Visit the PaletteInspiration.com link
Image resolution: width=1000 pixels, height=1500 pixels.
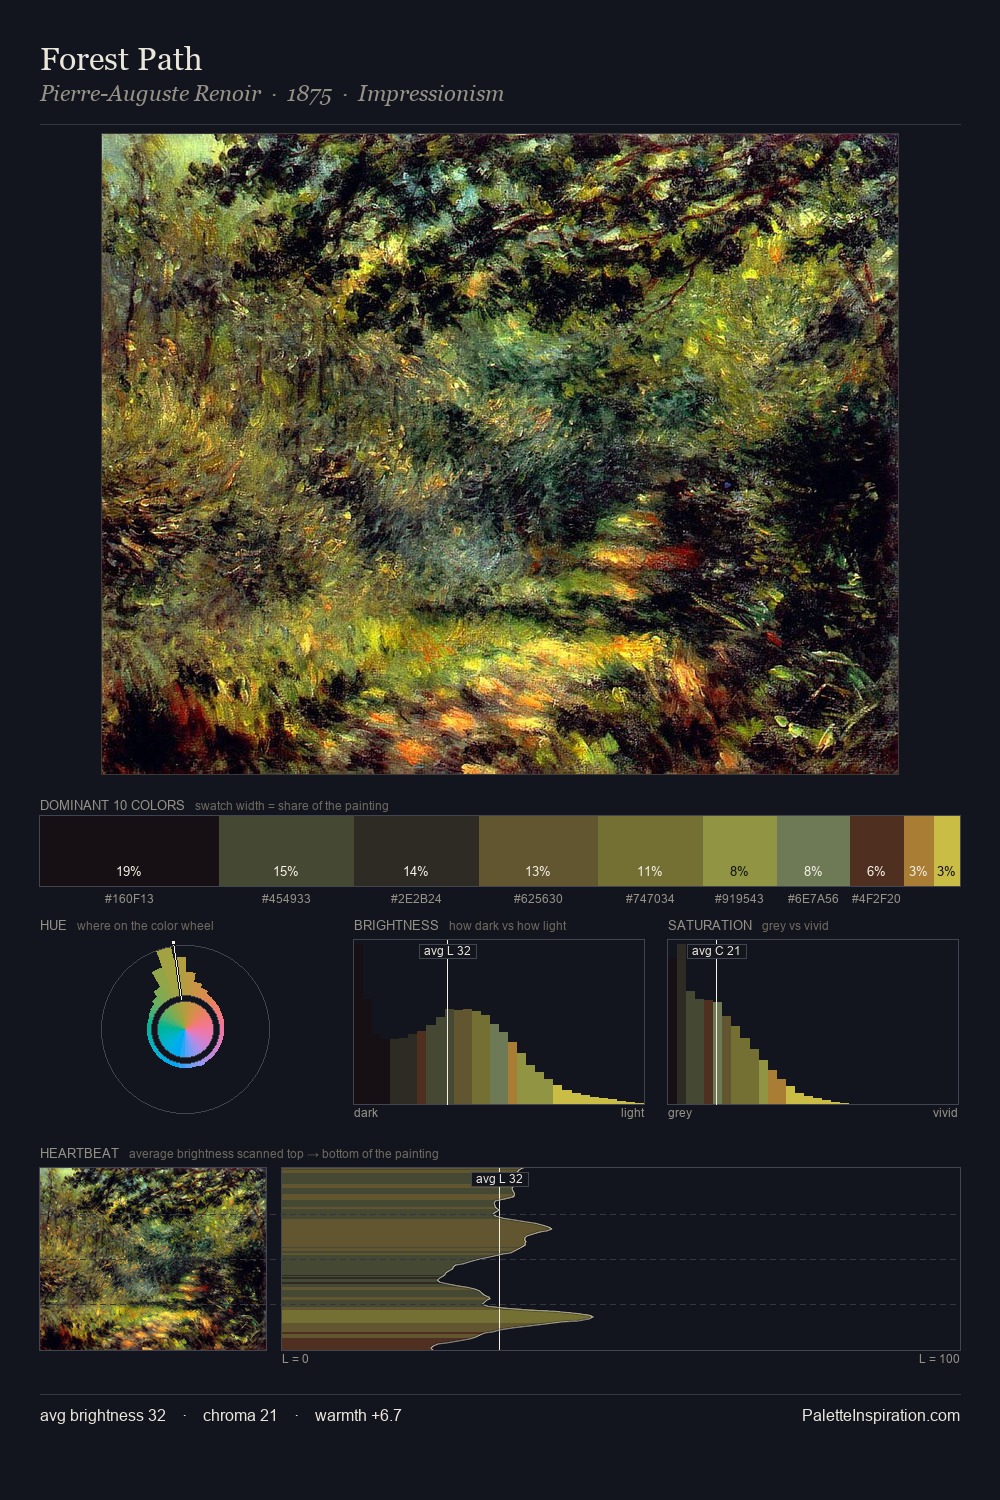click(881, 1415)
